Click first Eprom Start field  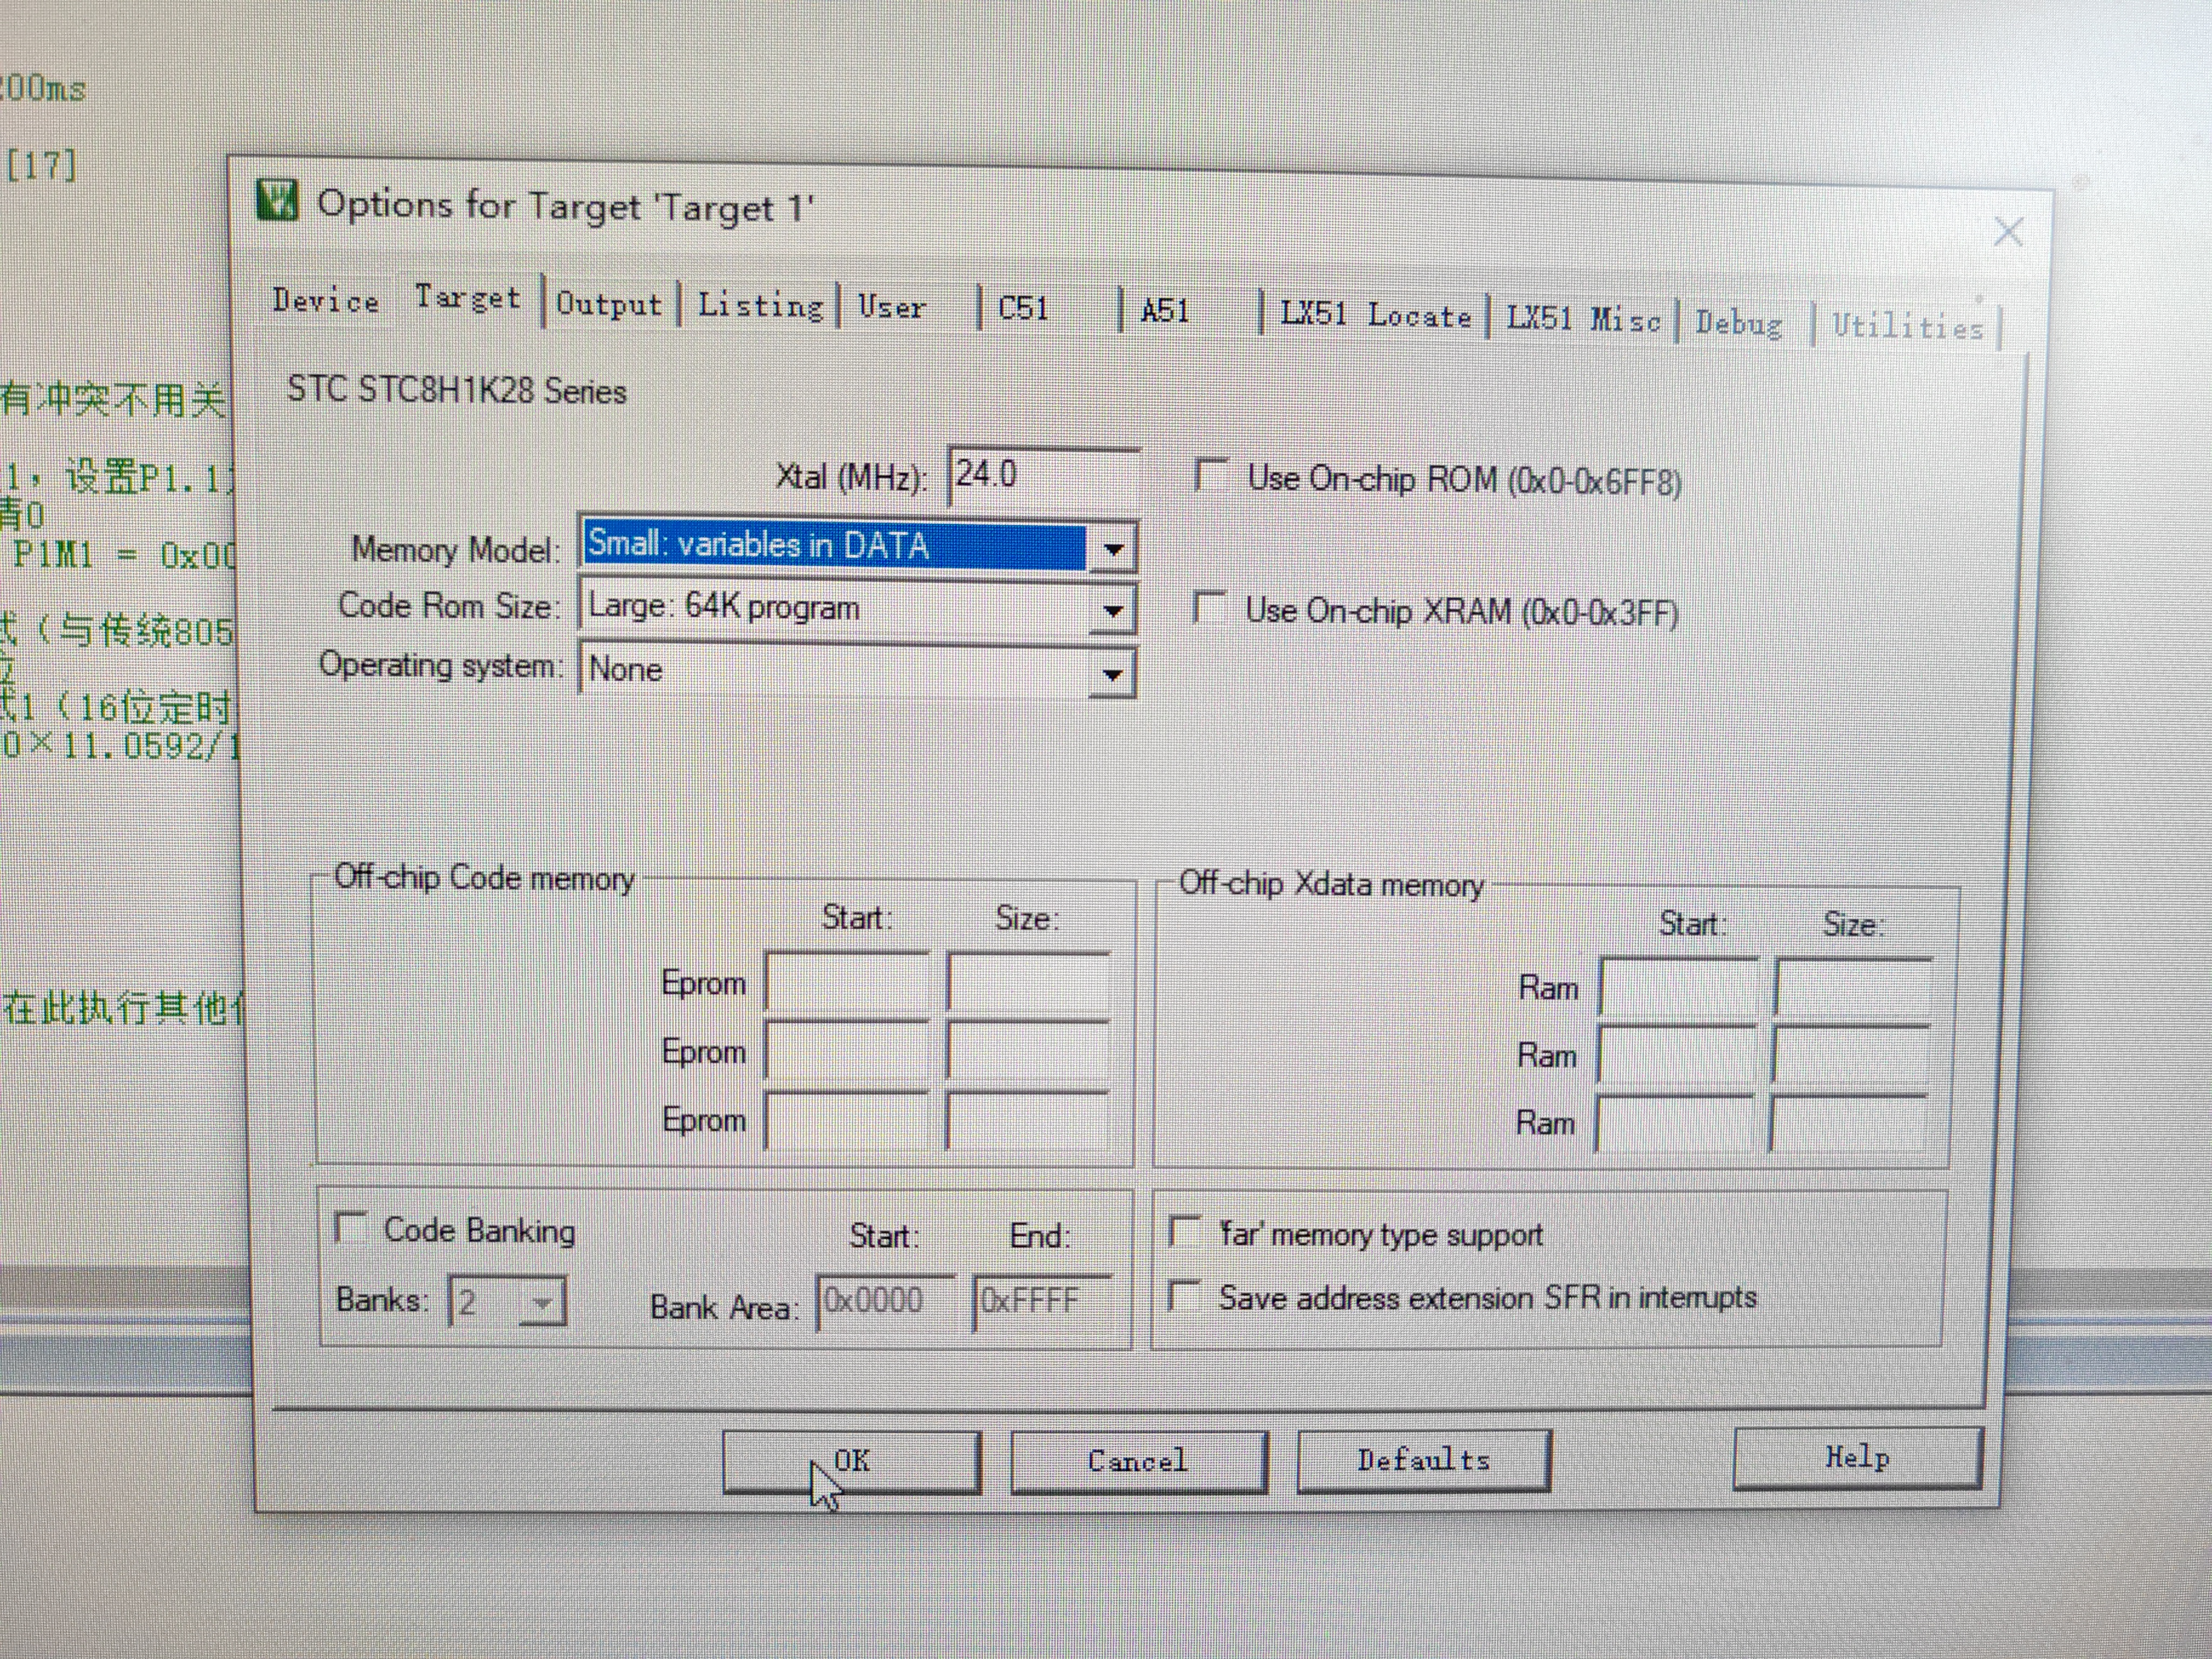[x=847, y=982]
